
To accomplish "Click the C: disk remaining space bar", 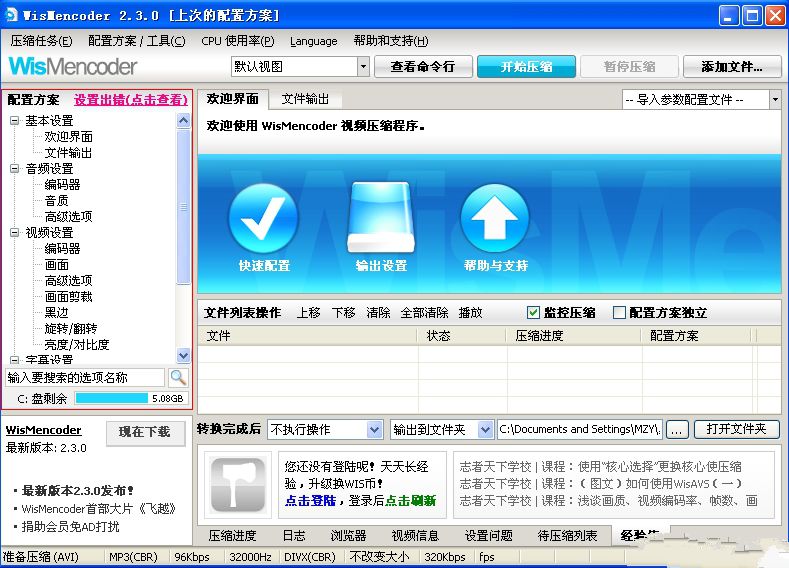I will coord(132,398).
